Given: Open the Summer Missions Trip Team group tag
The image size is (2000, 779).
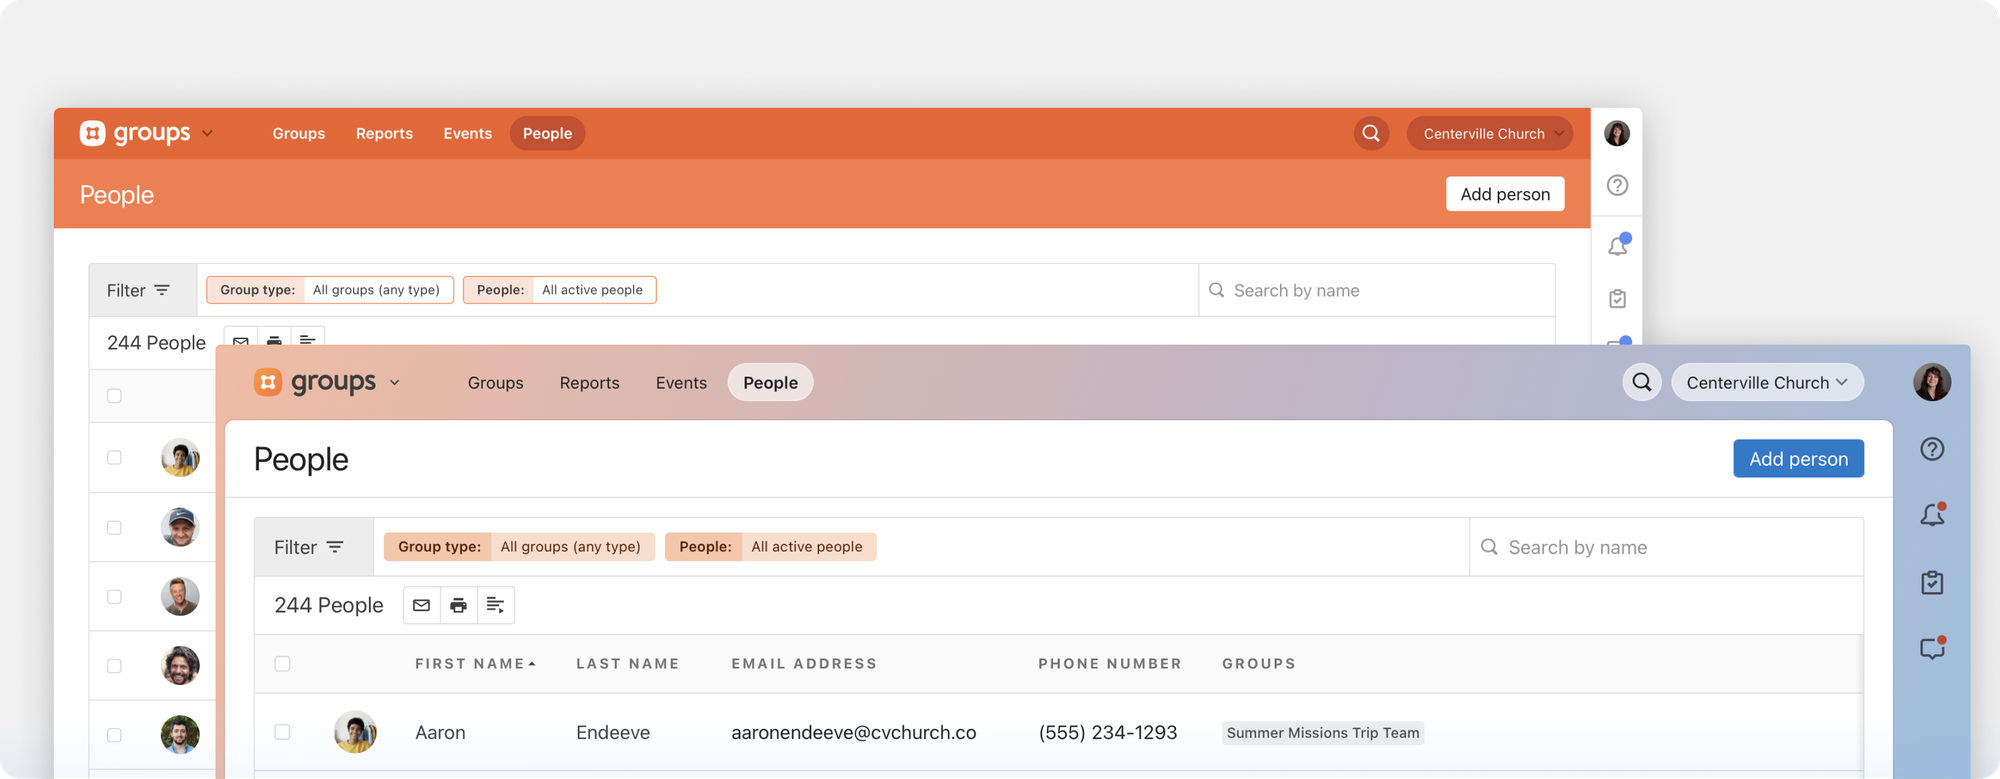Looking at the screenshot, I should click(x=1322, y=733).
